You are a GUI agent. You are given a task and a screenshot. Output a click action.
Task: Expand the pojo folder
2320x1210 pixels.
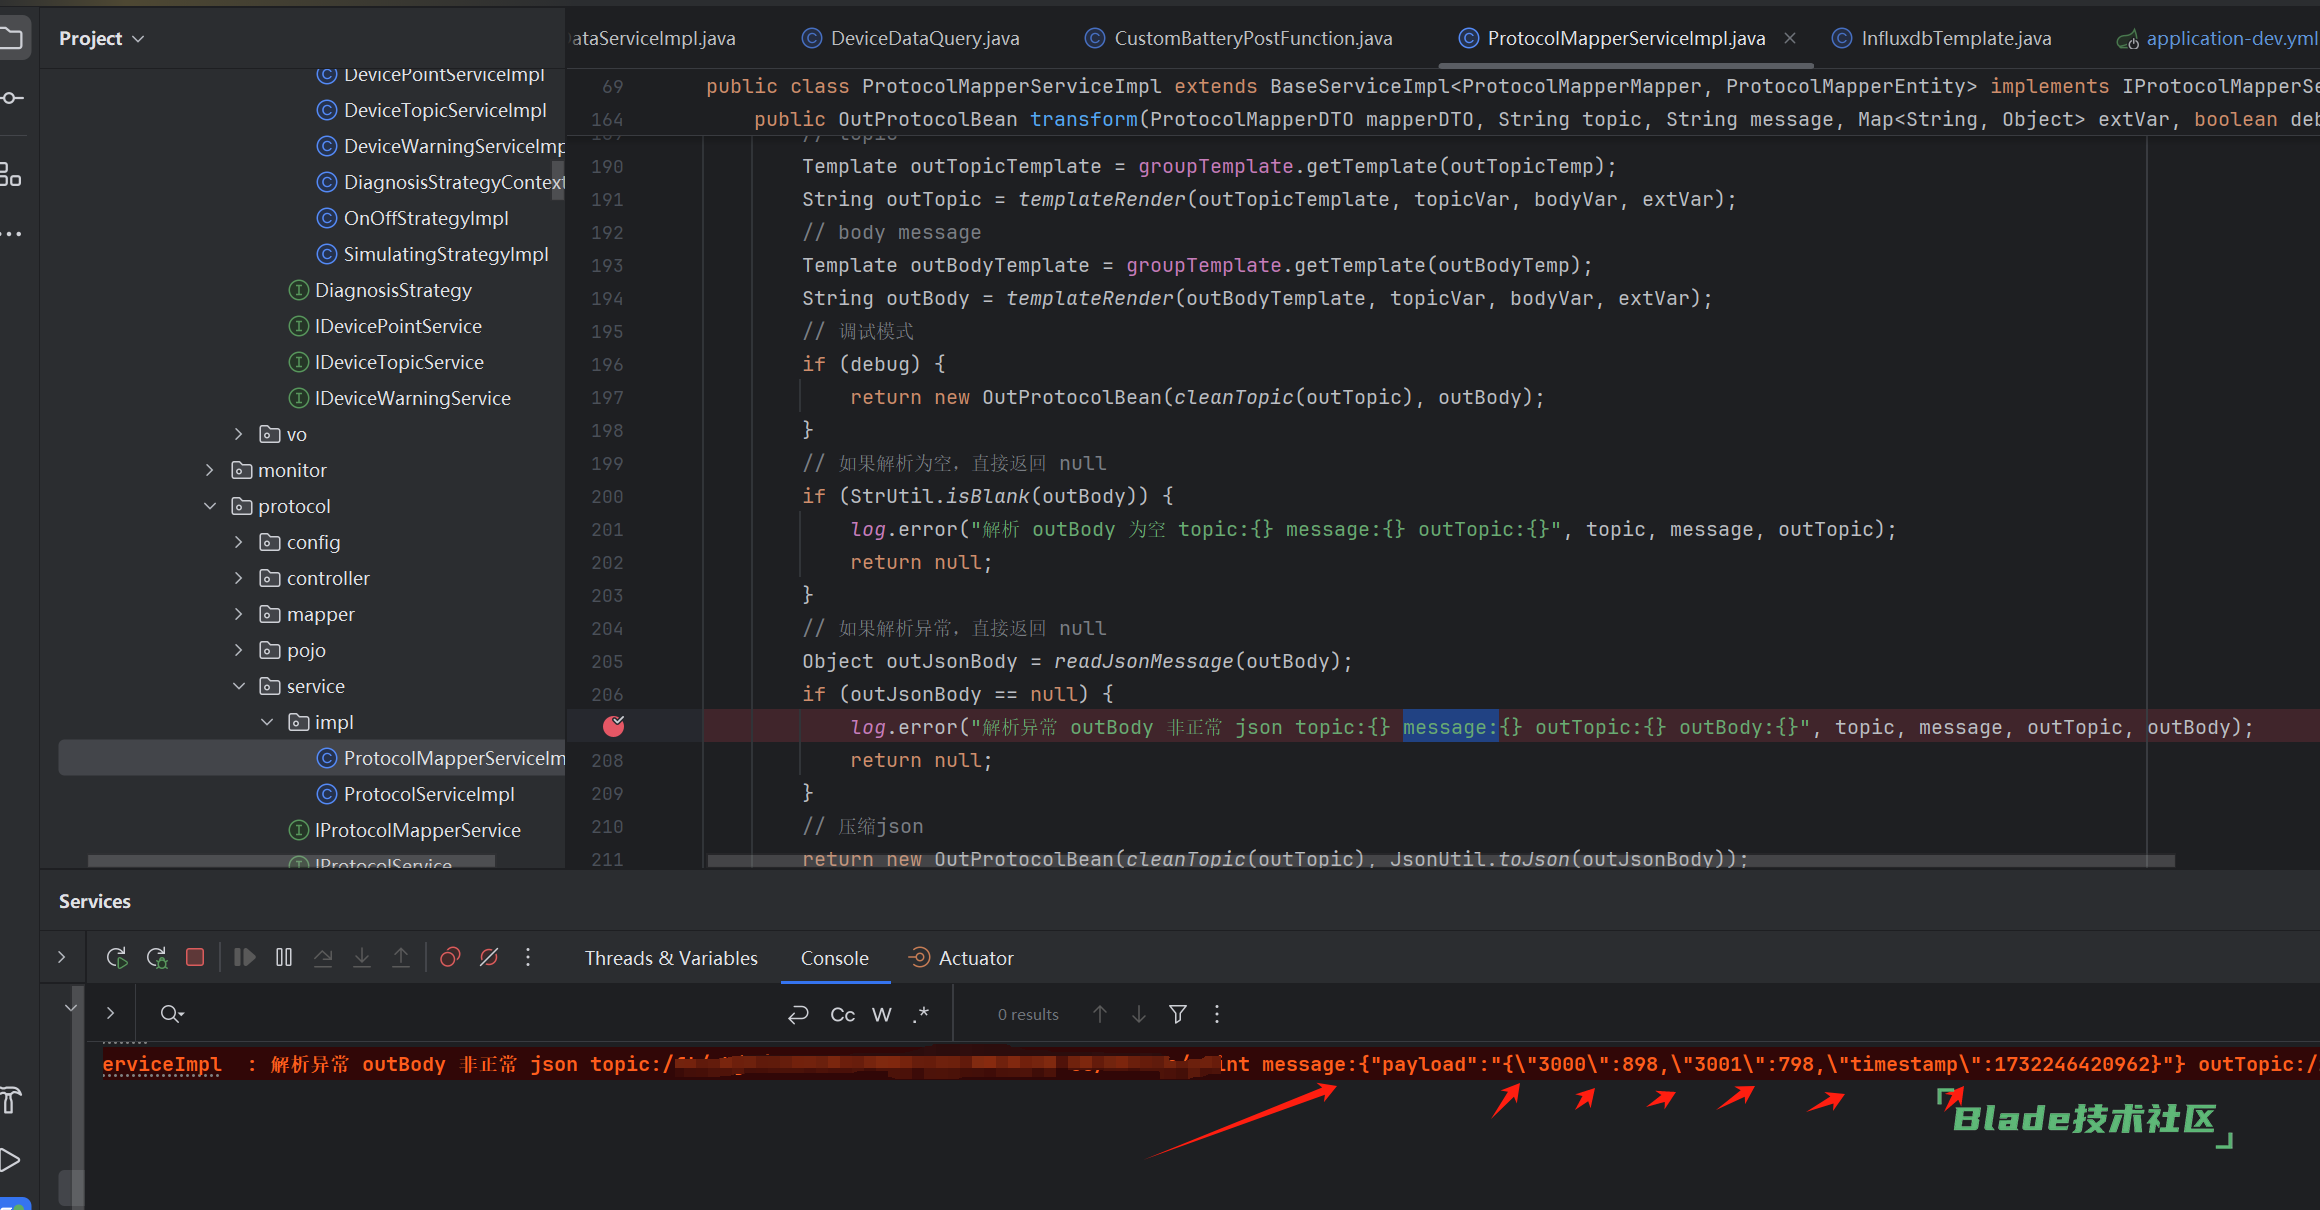(x=238, y=650)
